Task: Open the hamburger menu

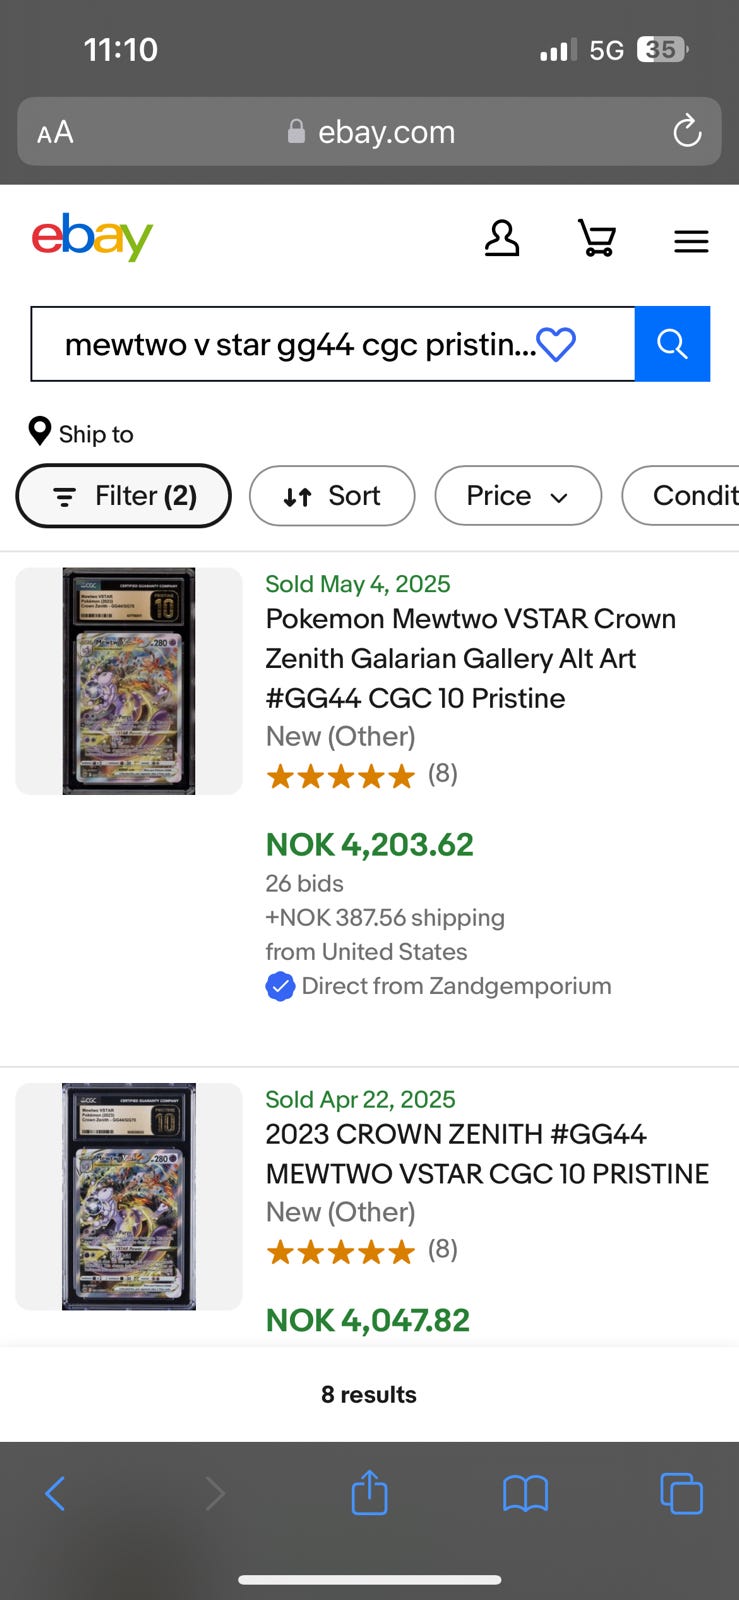Action: pos(691,241)
